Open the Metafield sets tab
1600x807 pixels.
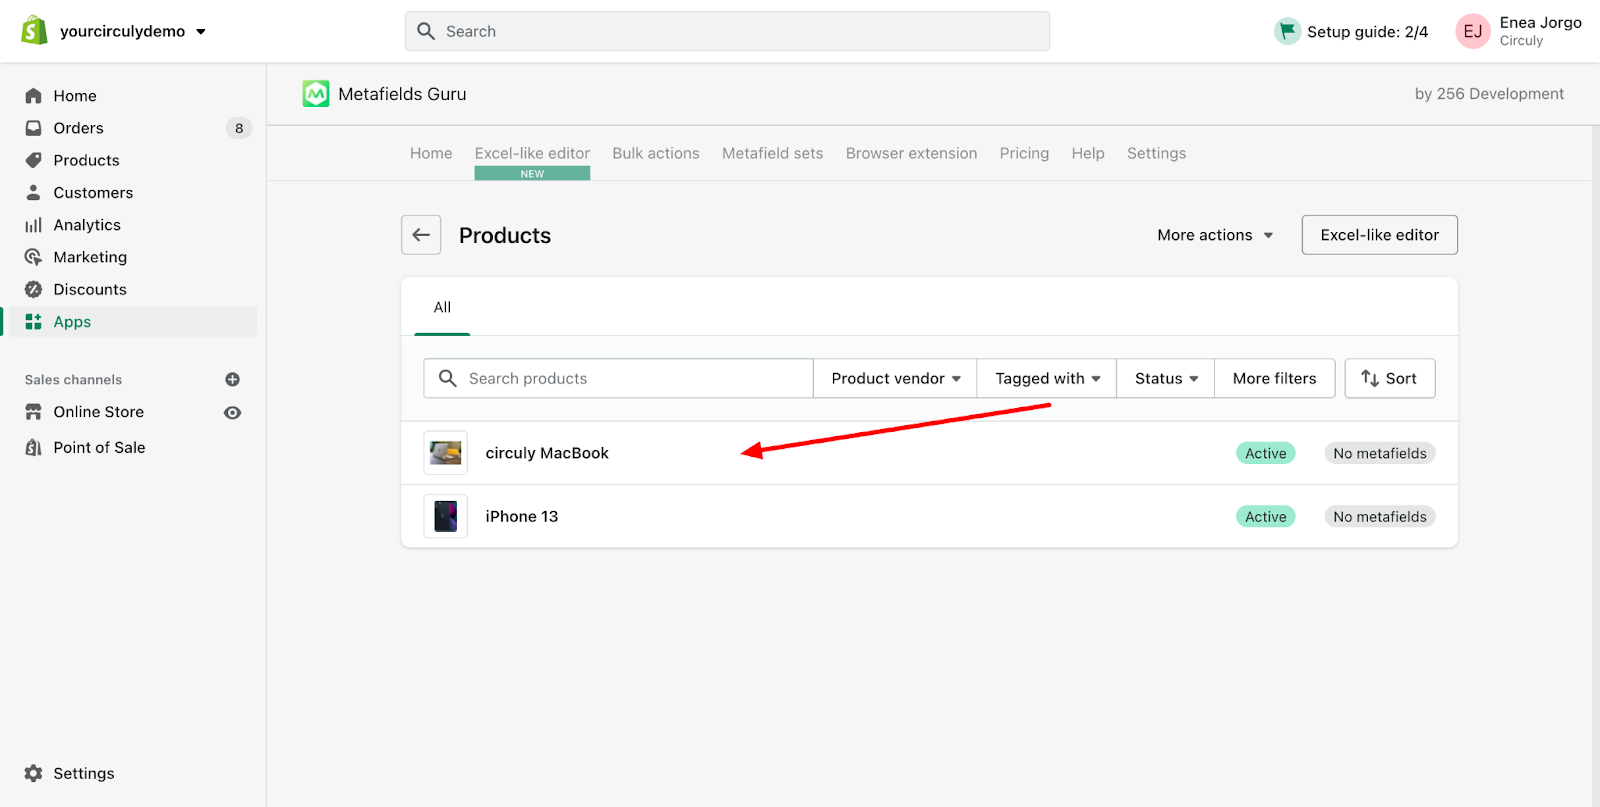772,153
